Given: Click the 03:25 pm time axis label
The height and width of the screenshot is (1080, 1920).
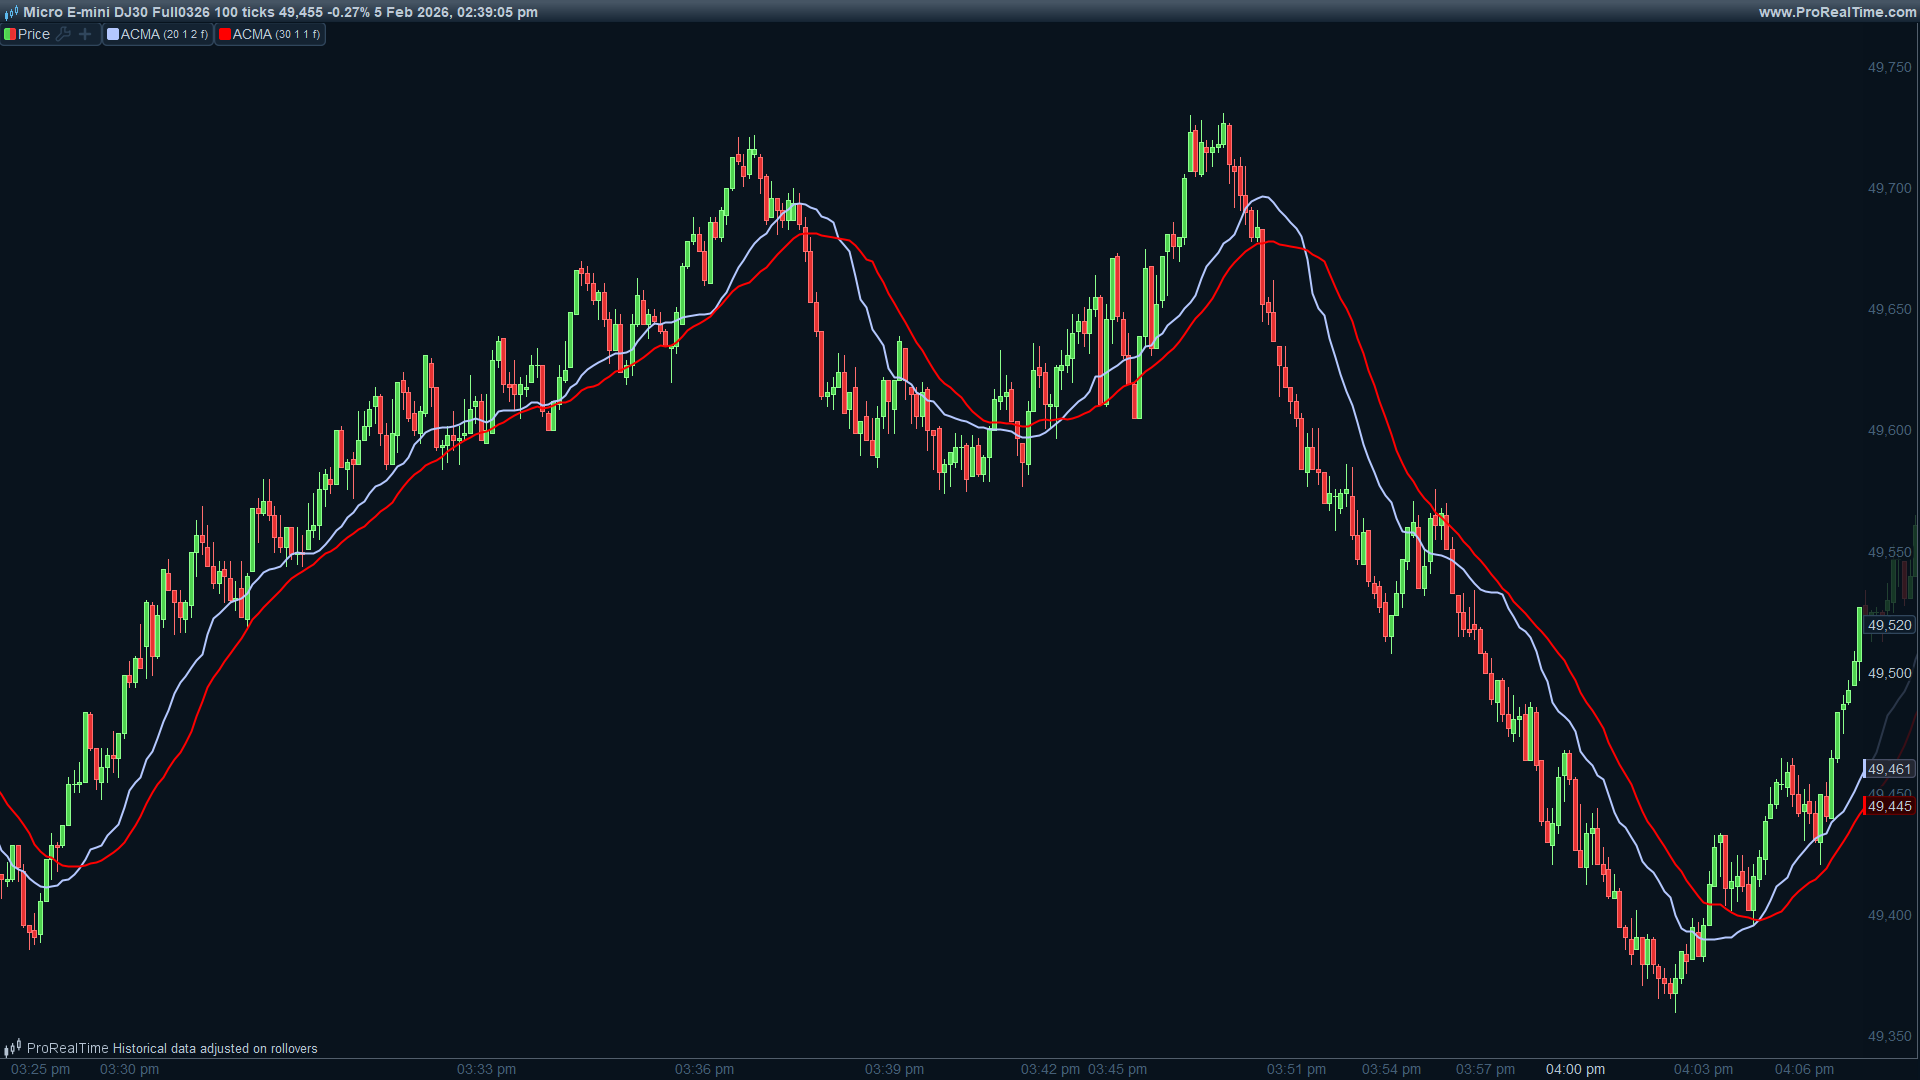Looking at the screenshot, I should pos(40,1069).
